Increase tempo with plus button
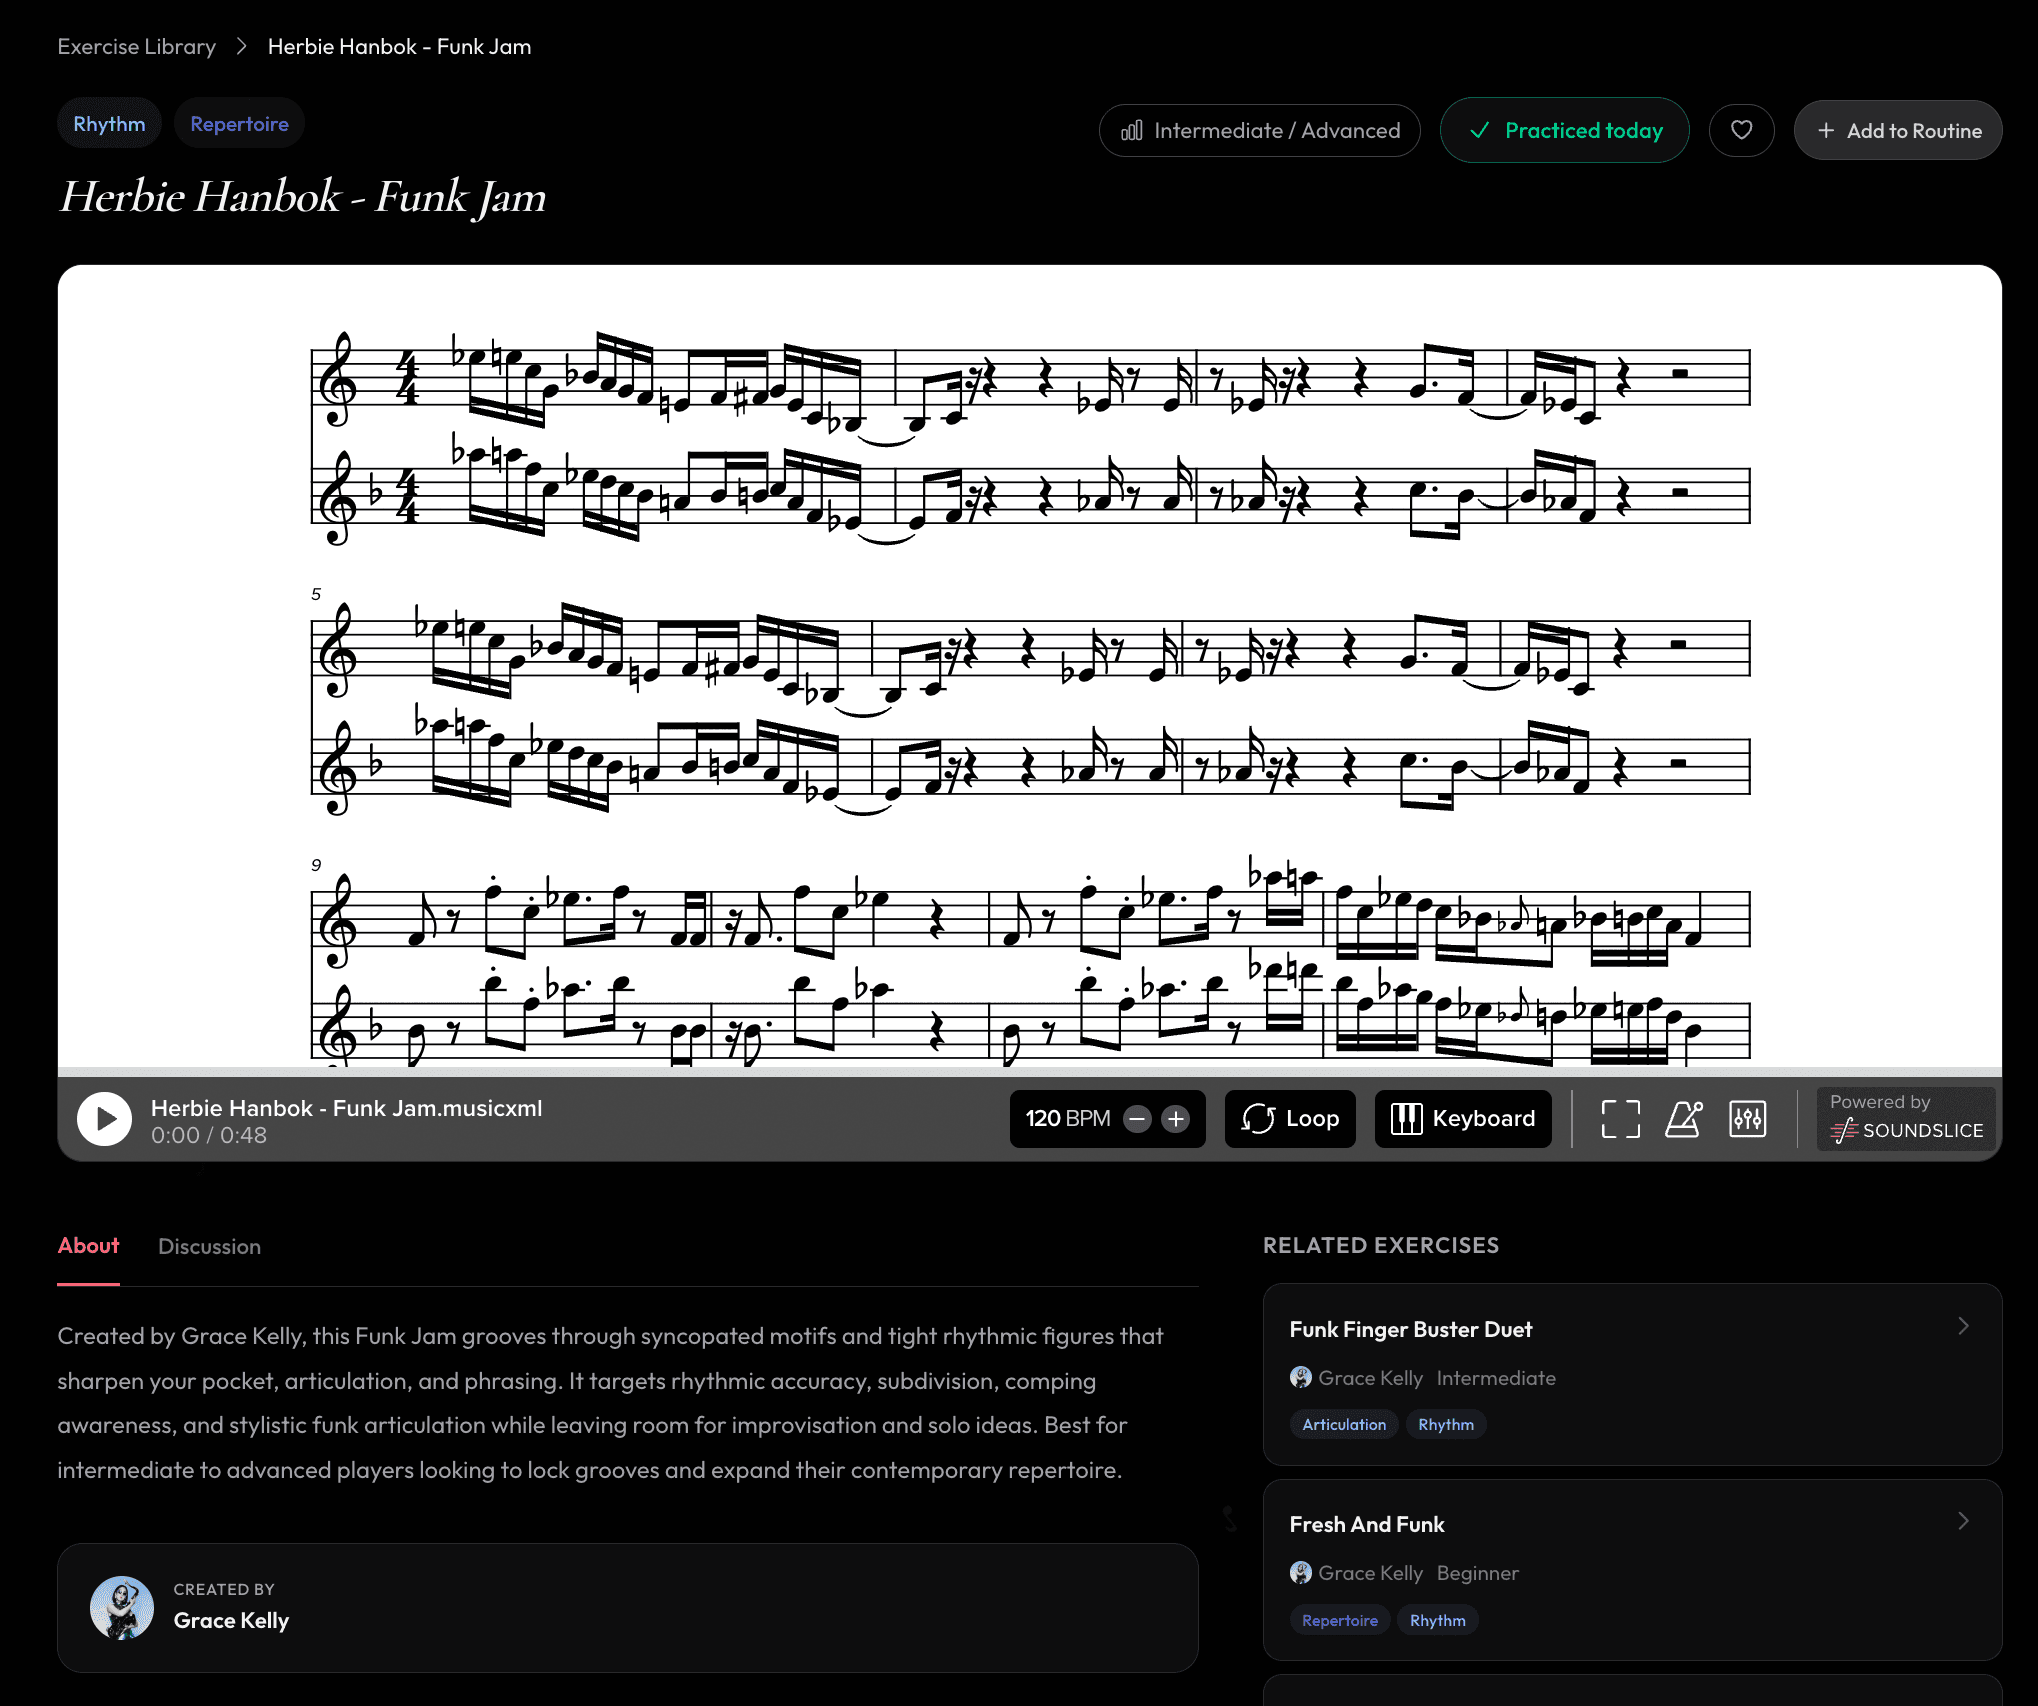 (x=1176, y=1119)
